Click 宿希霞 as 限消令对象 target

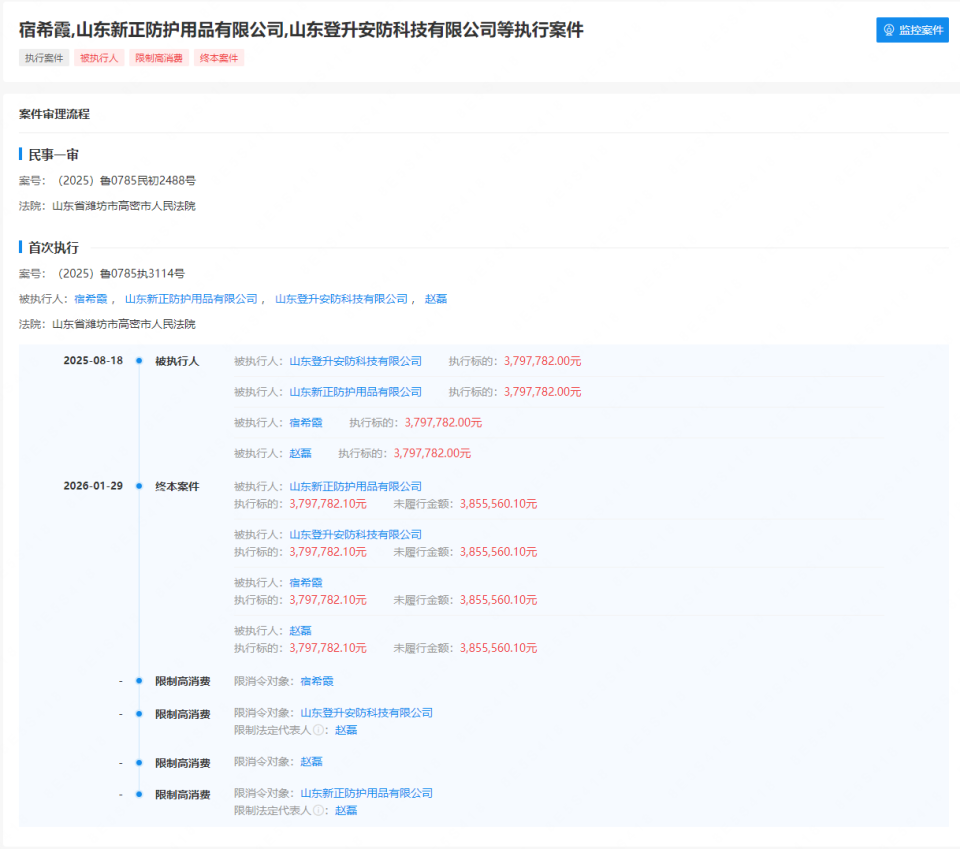pyautogui.click(x=318, y=681)
